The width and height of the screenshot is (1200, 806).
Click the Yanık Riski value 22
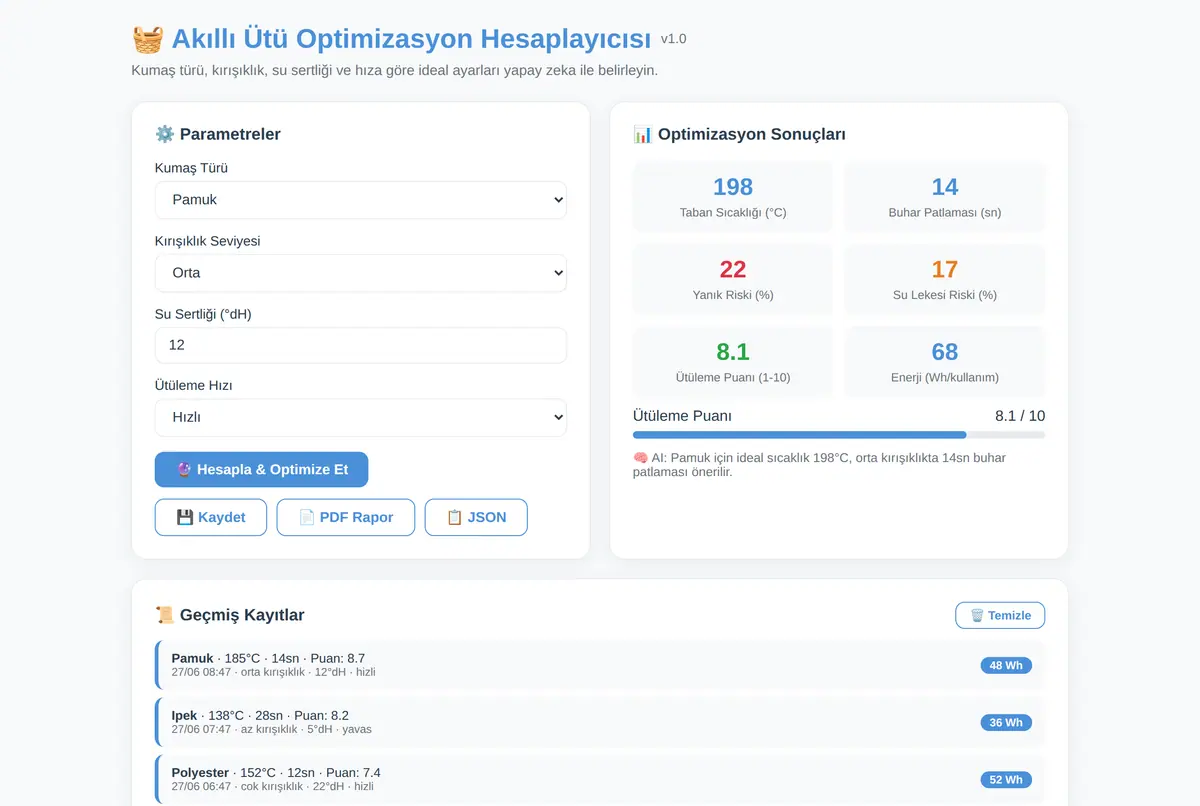click(x=733, y=269)
